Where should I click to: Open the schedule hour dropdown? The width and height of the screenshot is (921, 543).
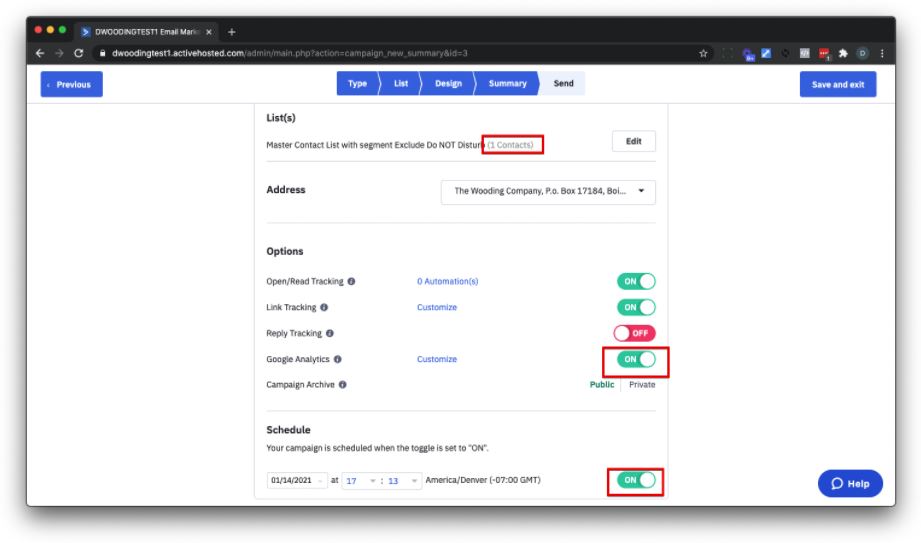tap(359, 481)
